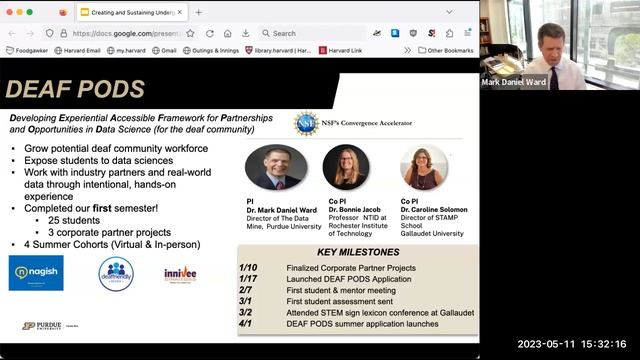640x360 pixels.
Task: Click the '25 students' bullet
Action: click(x=74, y=220)
